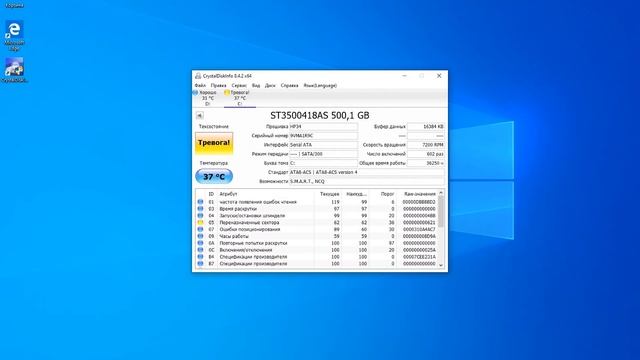The height and width of the screenshot is (360, 640).
Task: Switch to the Хорошо 31 °C disk D:
Action: (x=206, y=98)
